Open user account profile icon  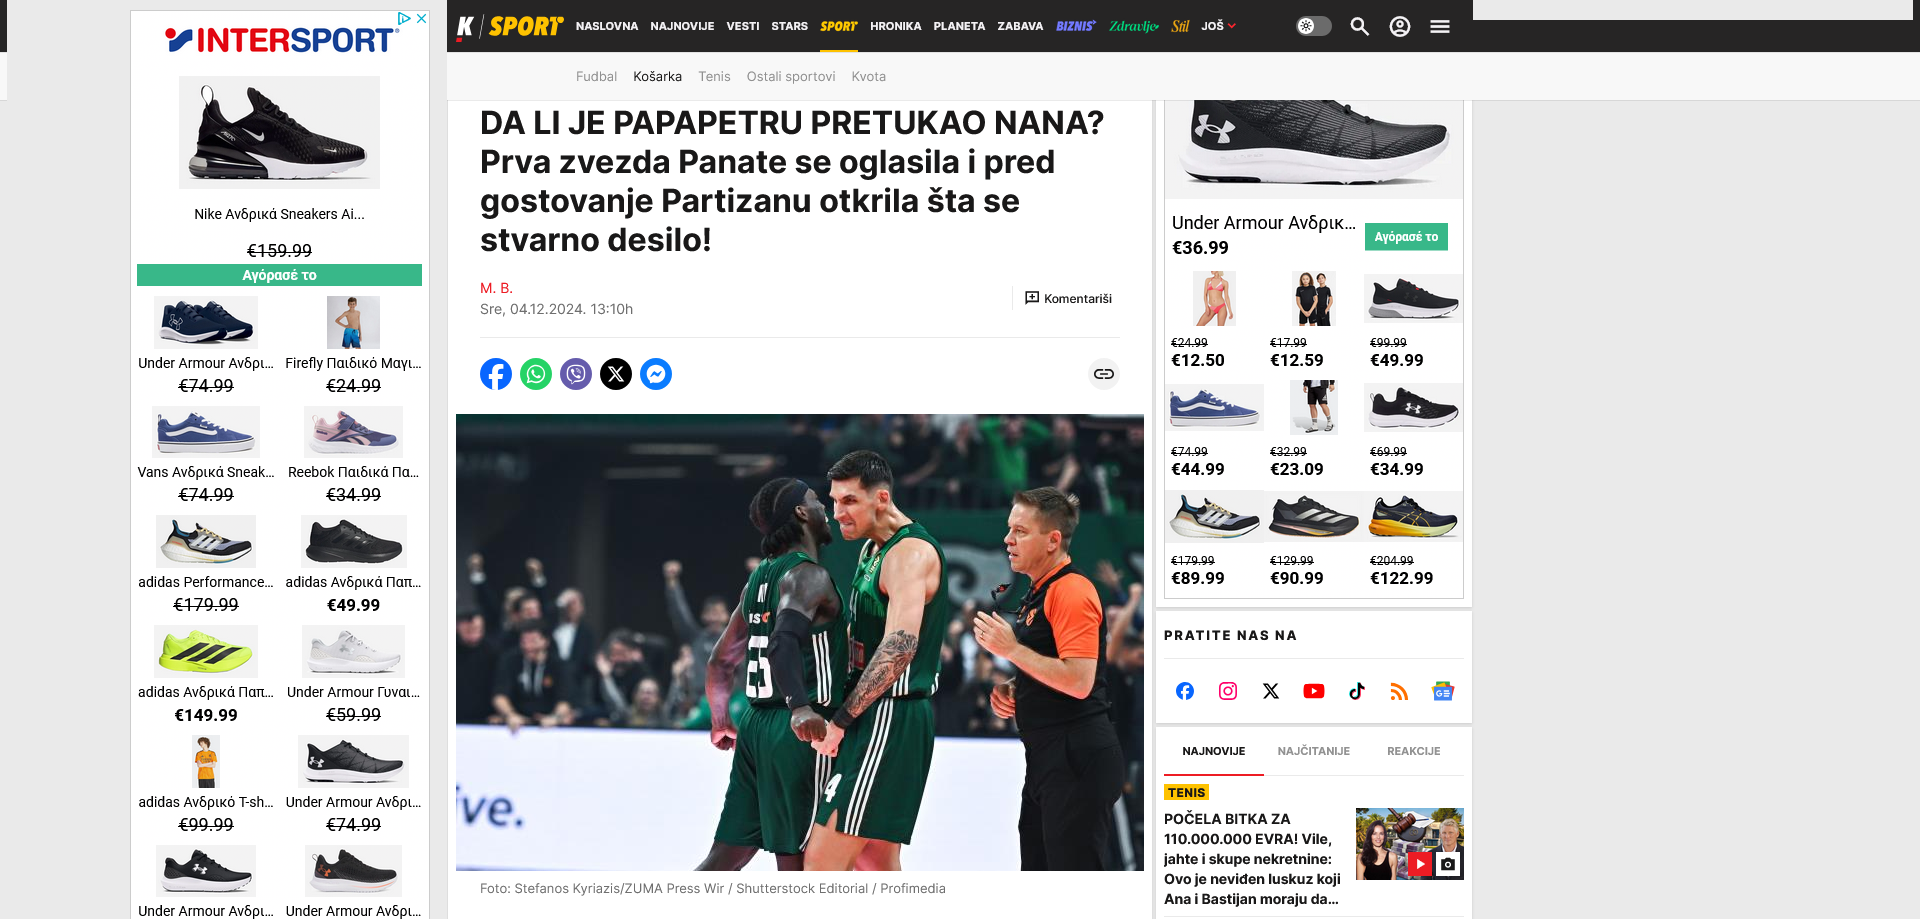pos(1400,26)
